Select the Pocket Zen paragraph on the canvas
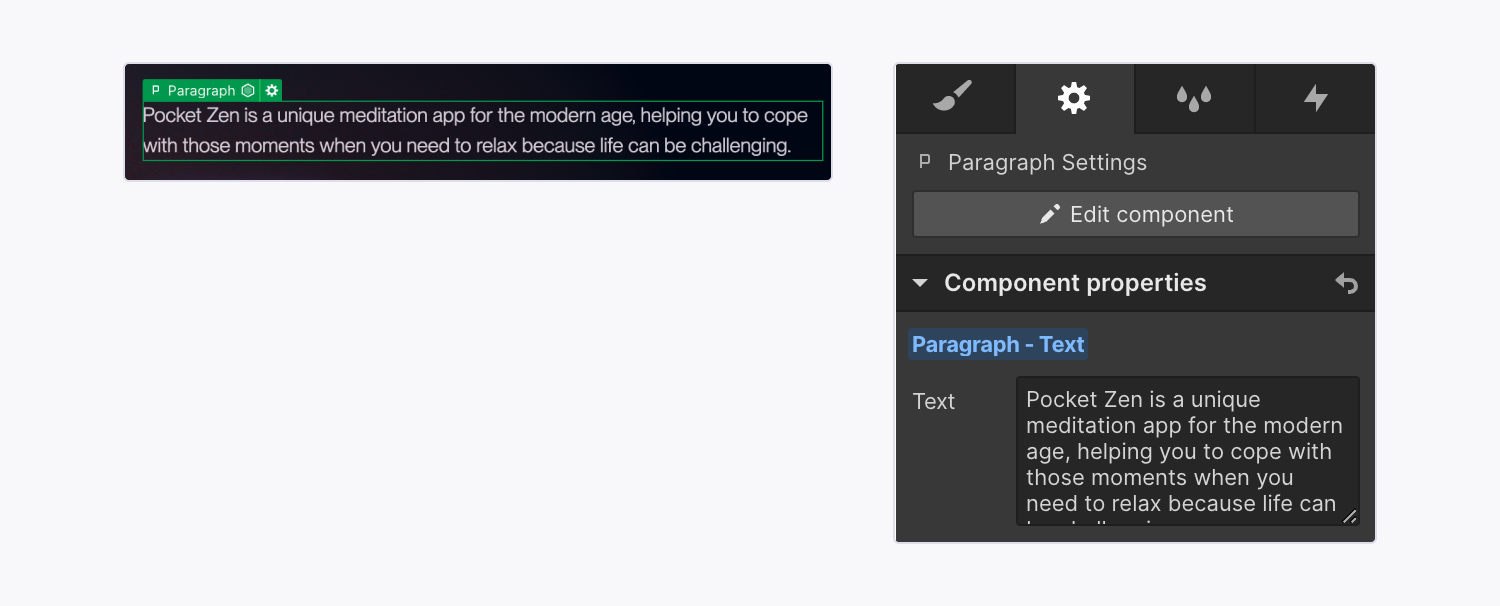Screen dimensions: 1500x606 tap(478, 130)
